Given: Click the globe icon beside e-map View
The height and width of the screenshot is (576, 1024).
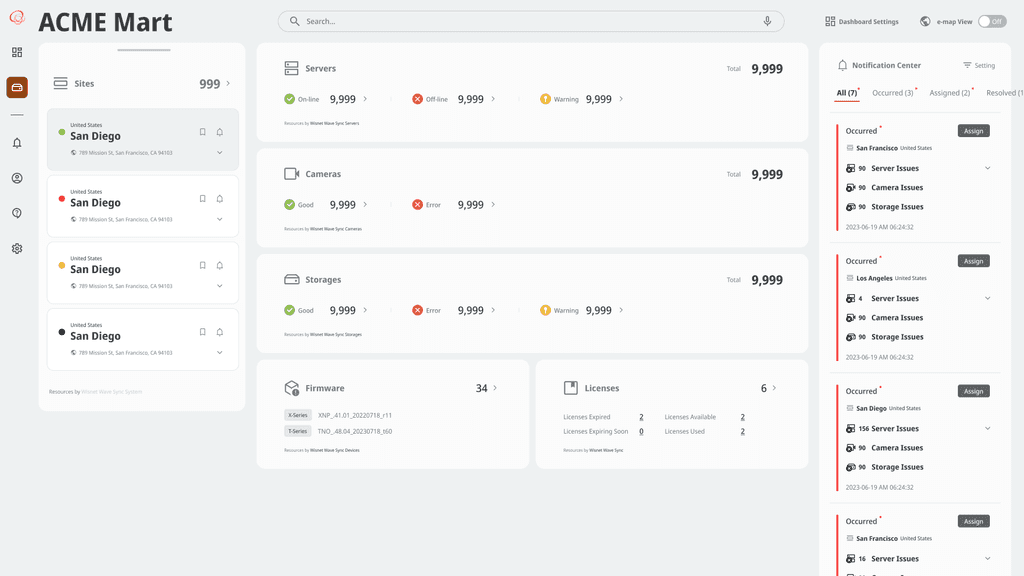Looking at the screenshot, I should pos(925,22).
